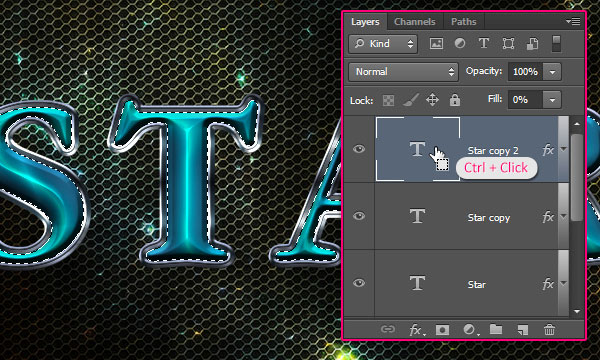This screenshot has width=600, height=360.
Task: Click the Star copy 2 type thumbnail
Action: click(x=418, y=149)
